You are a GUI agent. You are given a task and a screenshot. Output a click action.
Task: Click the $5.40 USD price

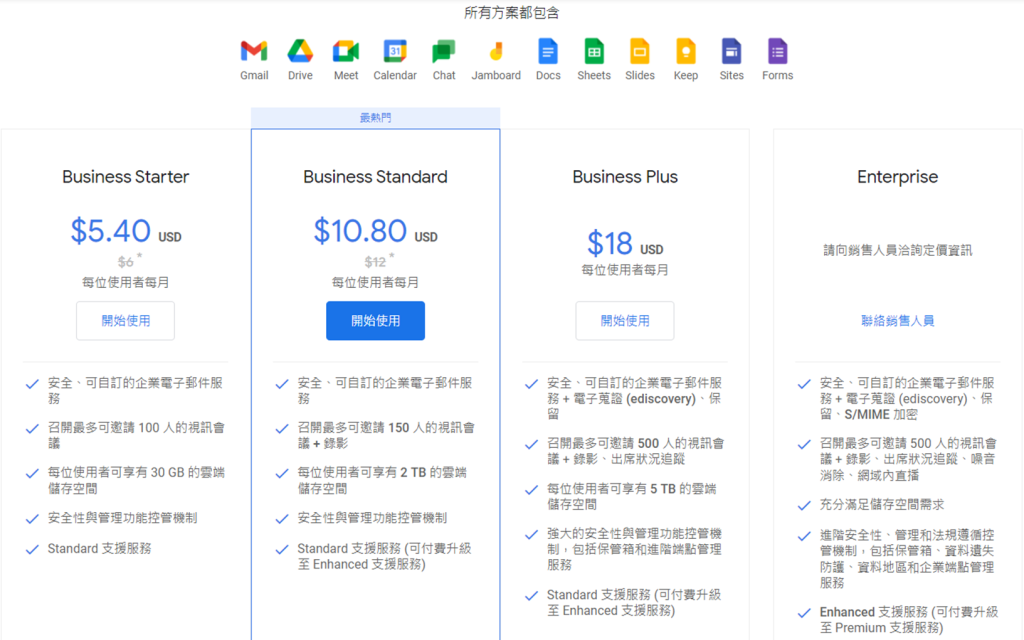coord(125,231)
